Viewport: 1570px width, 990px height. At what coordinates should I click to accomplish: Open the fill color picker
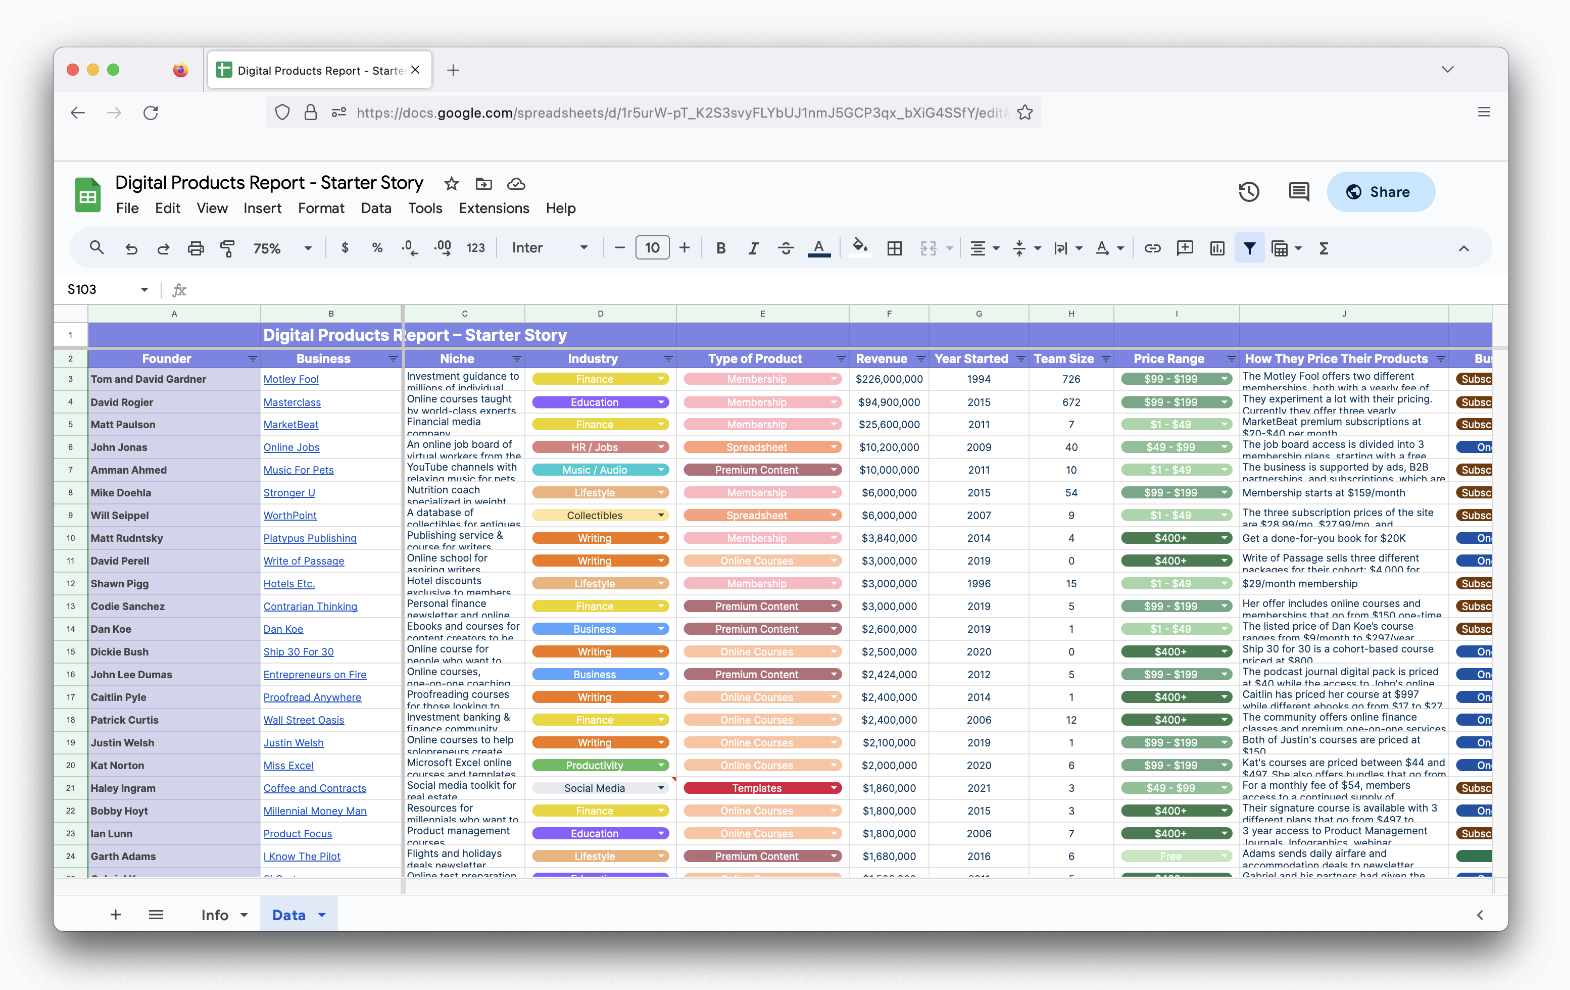[860, 248]
